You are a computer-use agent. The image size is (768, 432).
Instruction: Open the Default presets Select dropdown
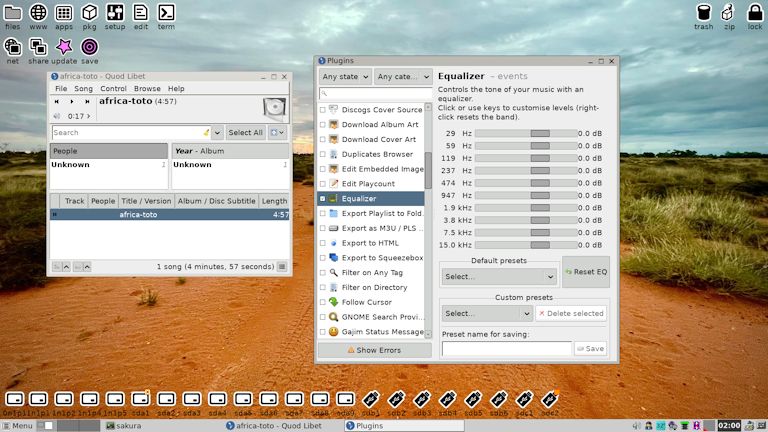tap(499, 276)
